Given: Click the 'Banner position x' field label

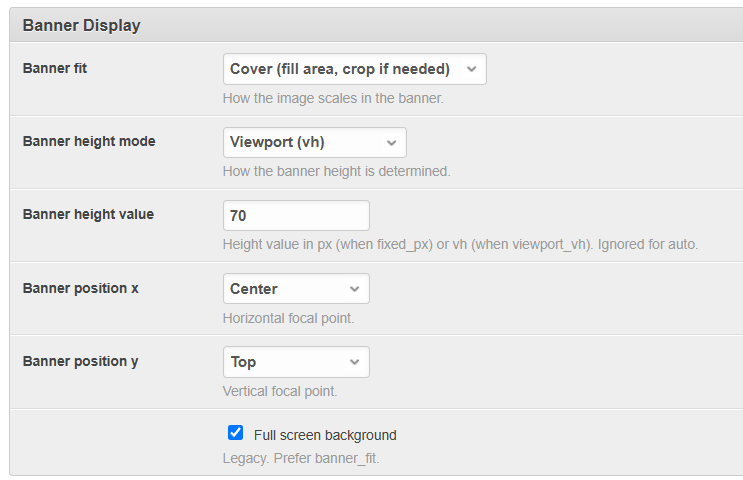Looking at the screenshot, I should click(x=80, y=288).
